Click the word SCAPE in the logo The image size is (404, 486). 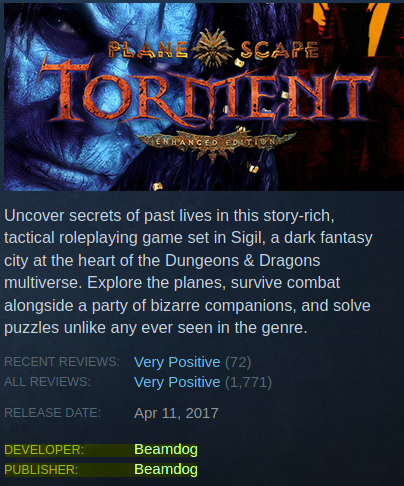click(x=279, y=50)
